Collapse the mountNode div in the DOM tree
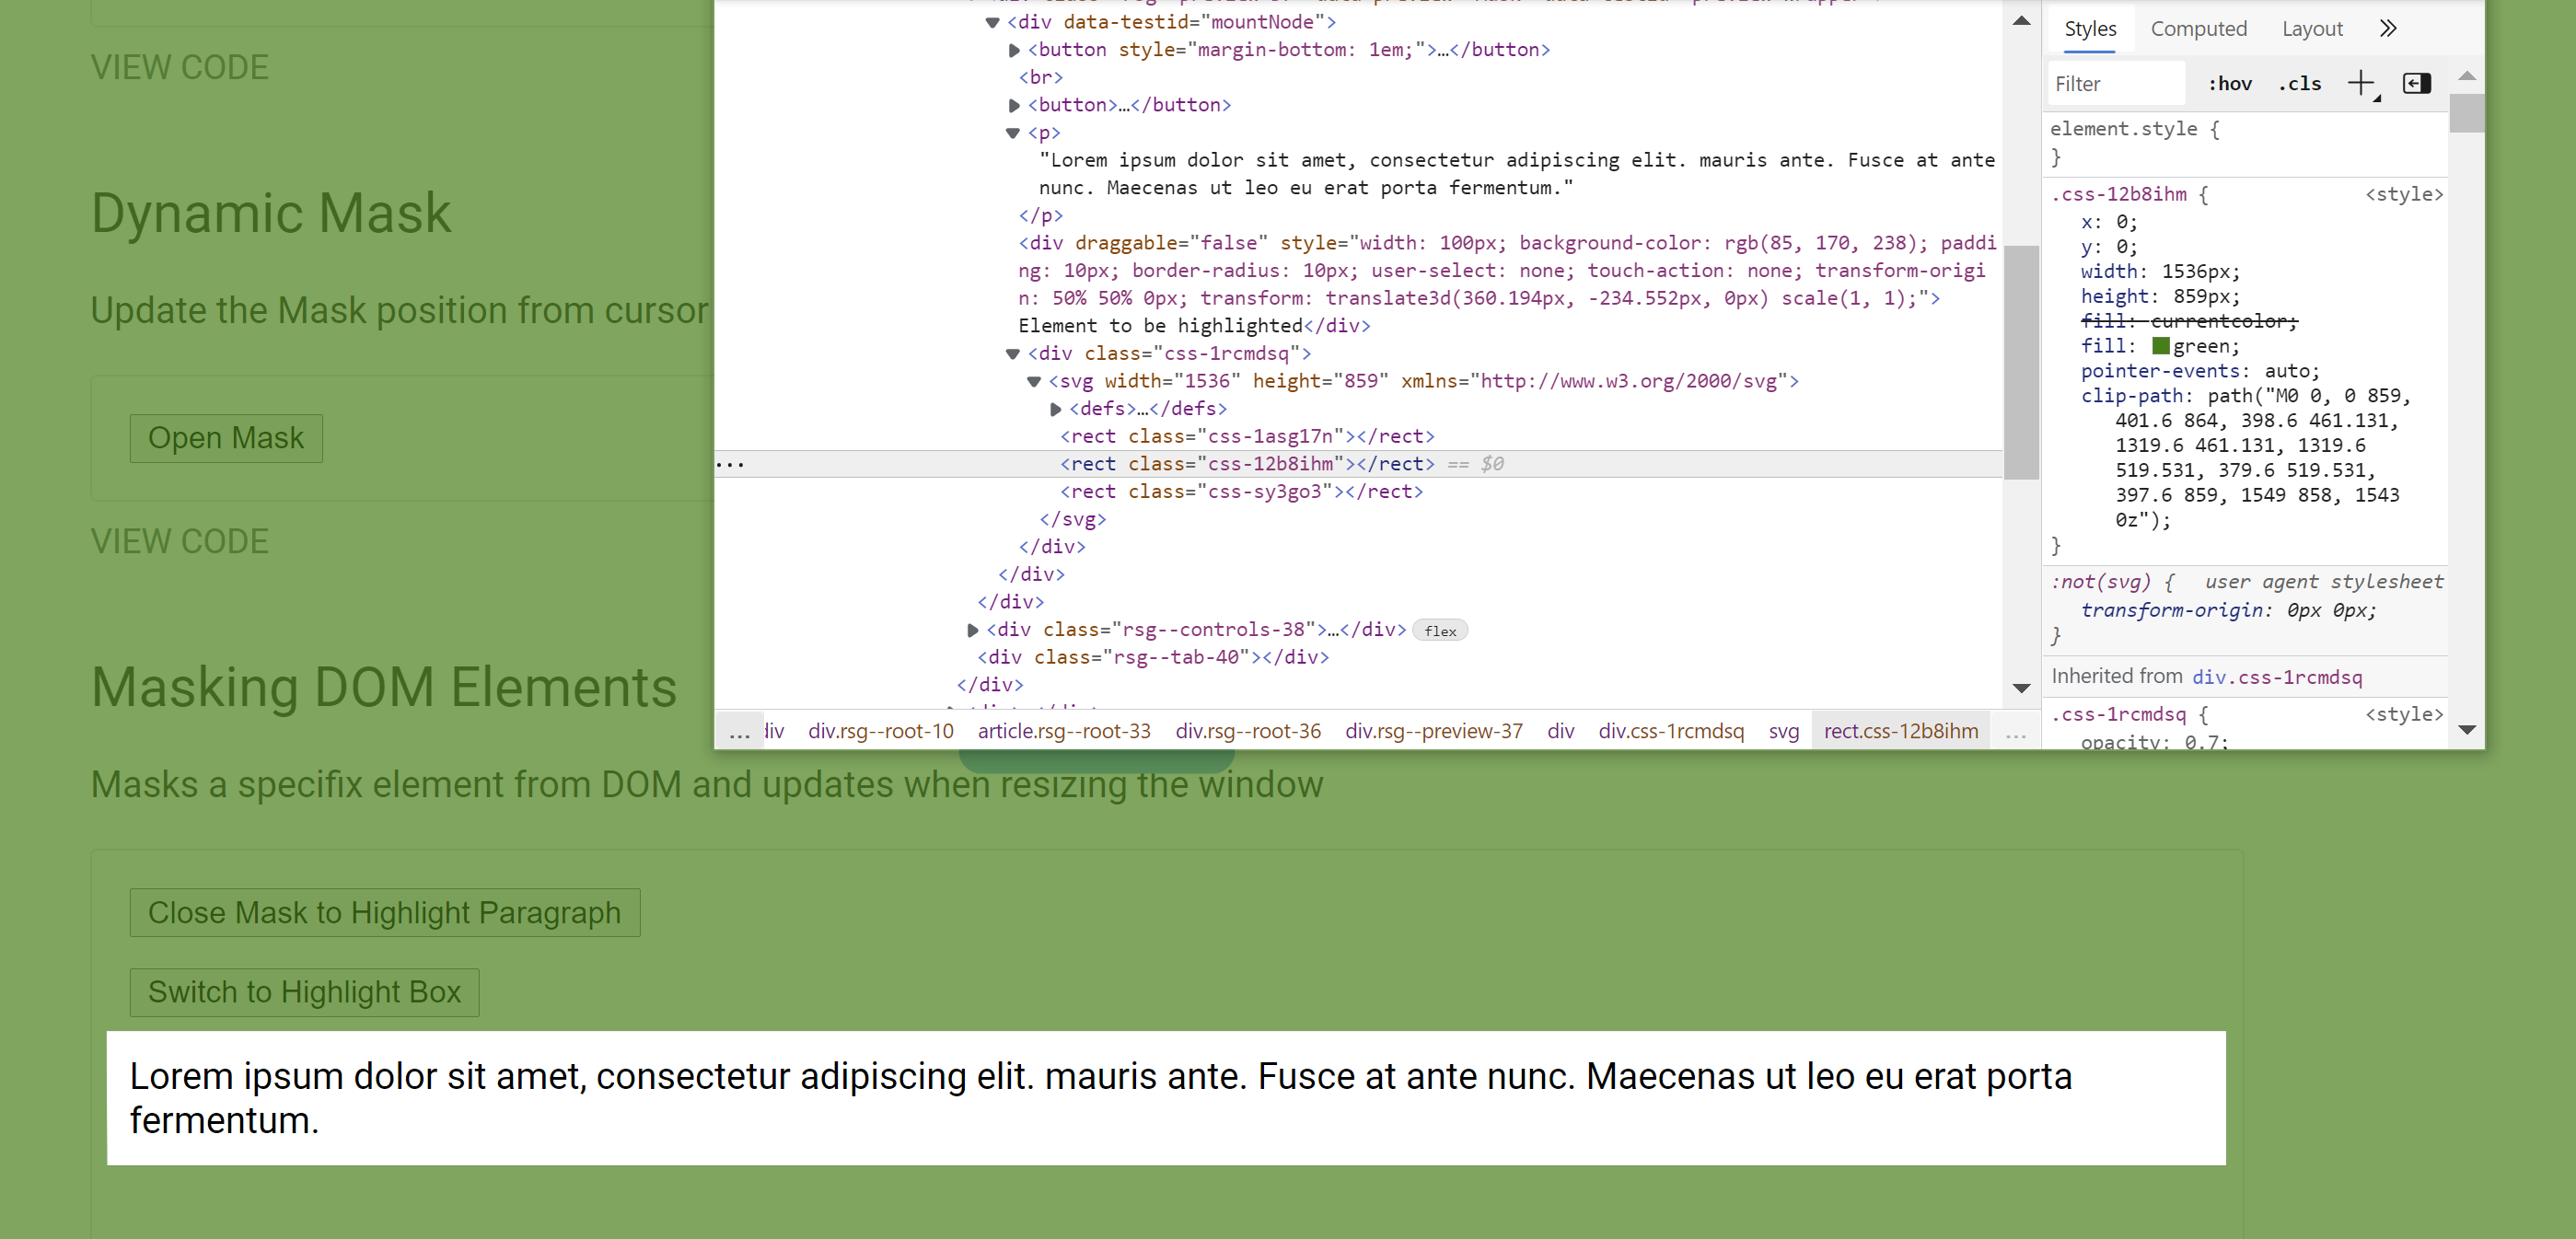The image size is (2576, 1239). [x=992, y=22]
